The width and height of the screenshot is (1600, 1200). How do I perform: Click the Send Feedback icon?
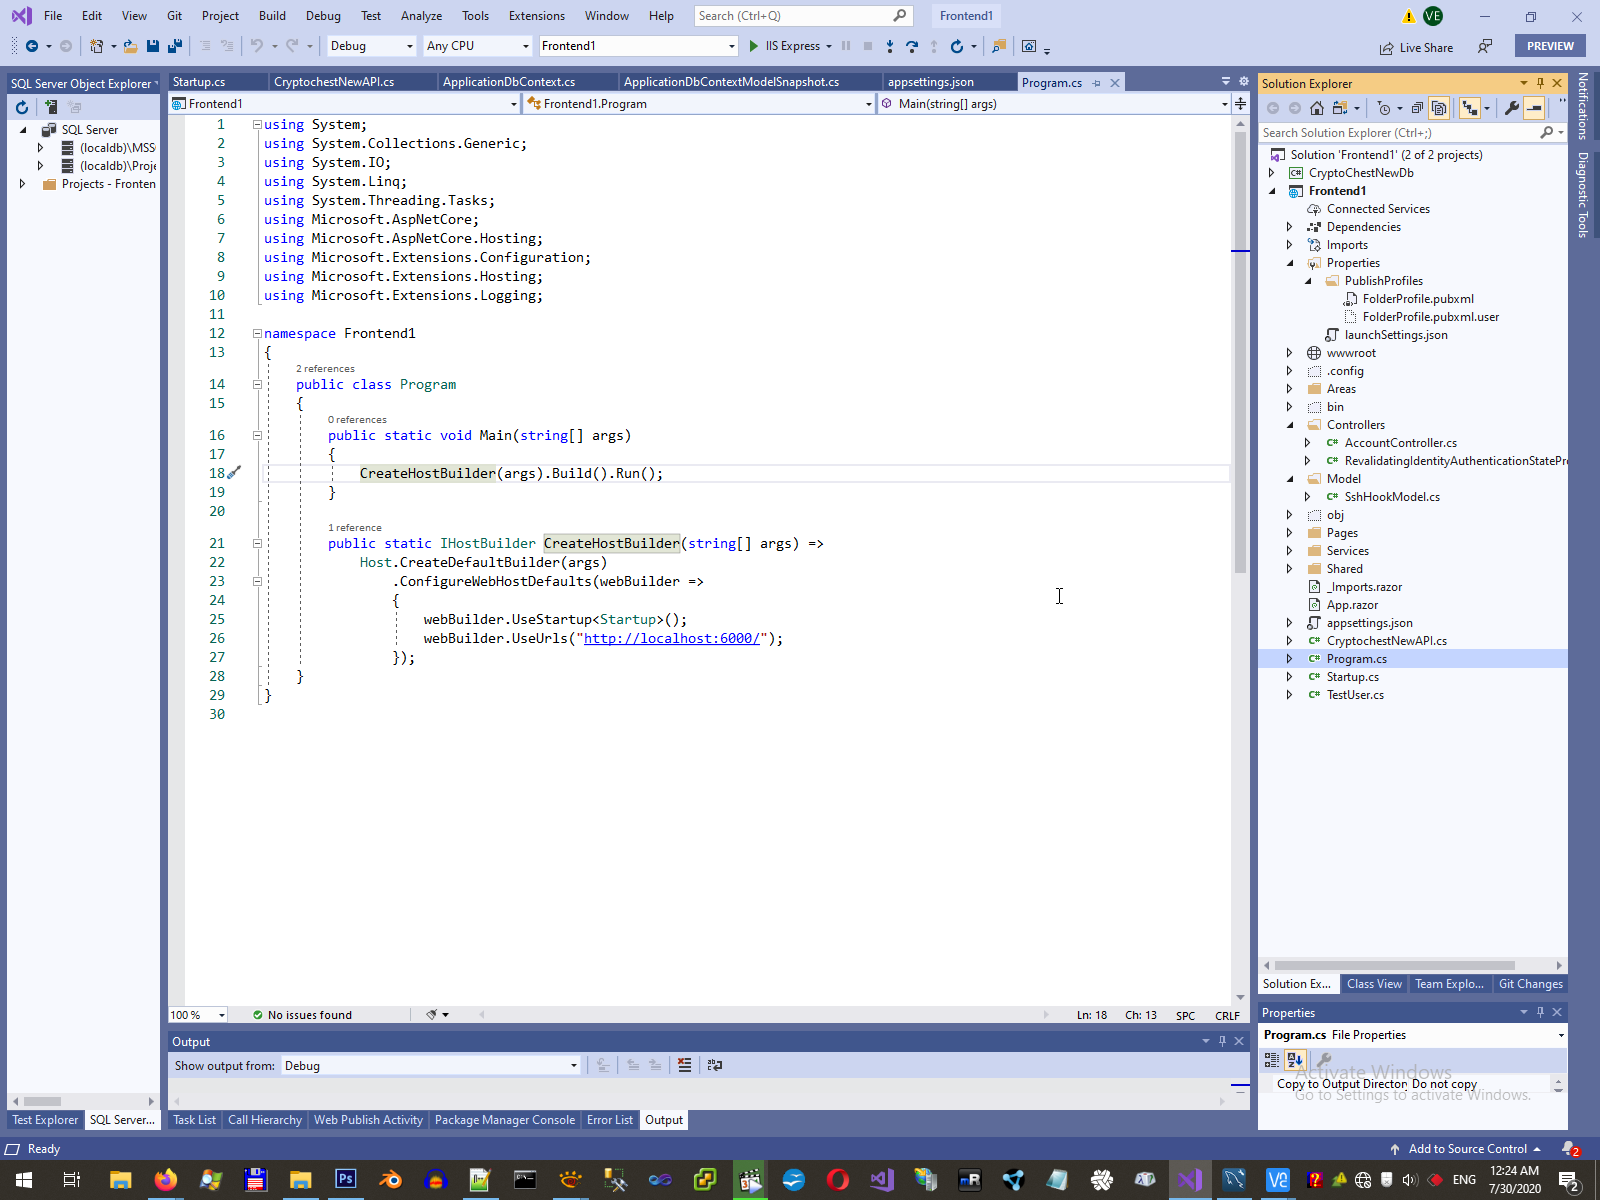pyautogui.click(x=1486, y=46)
